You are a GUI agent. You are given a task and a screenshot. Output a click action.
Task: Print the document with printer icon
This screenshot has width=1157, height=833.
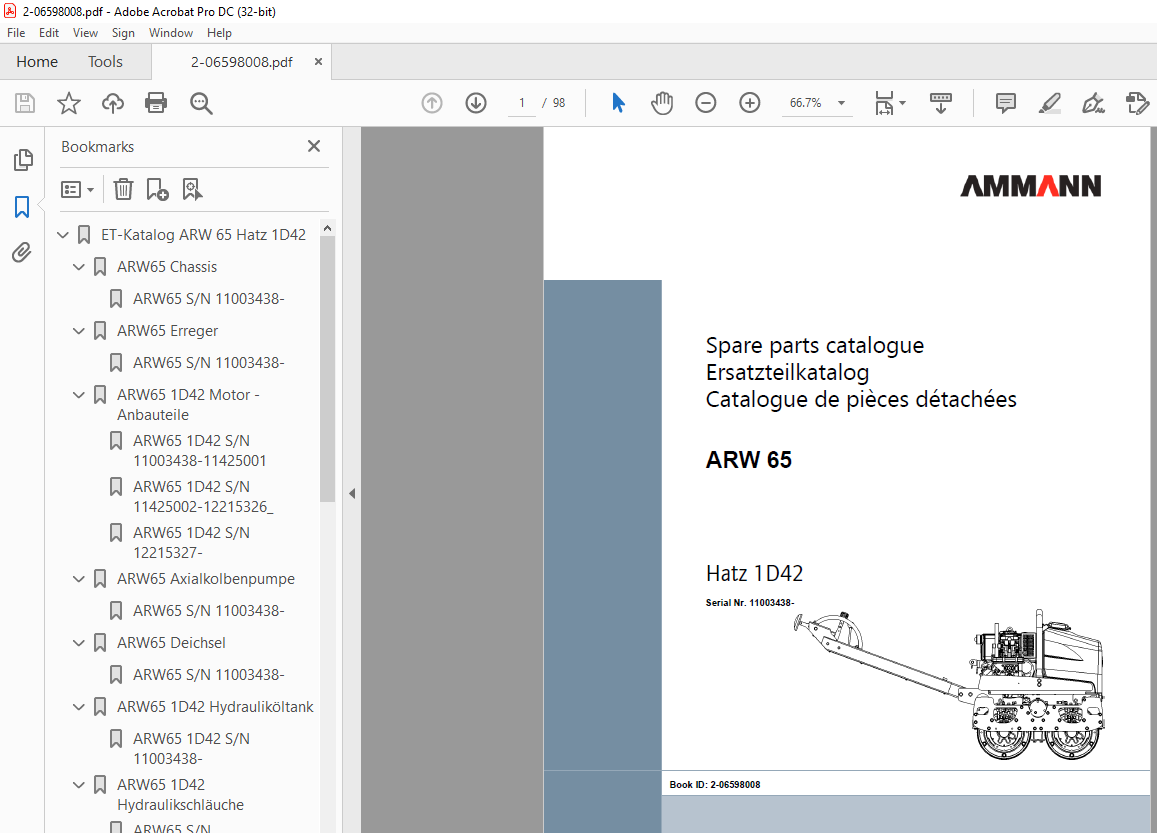(156, 103)
